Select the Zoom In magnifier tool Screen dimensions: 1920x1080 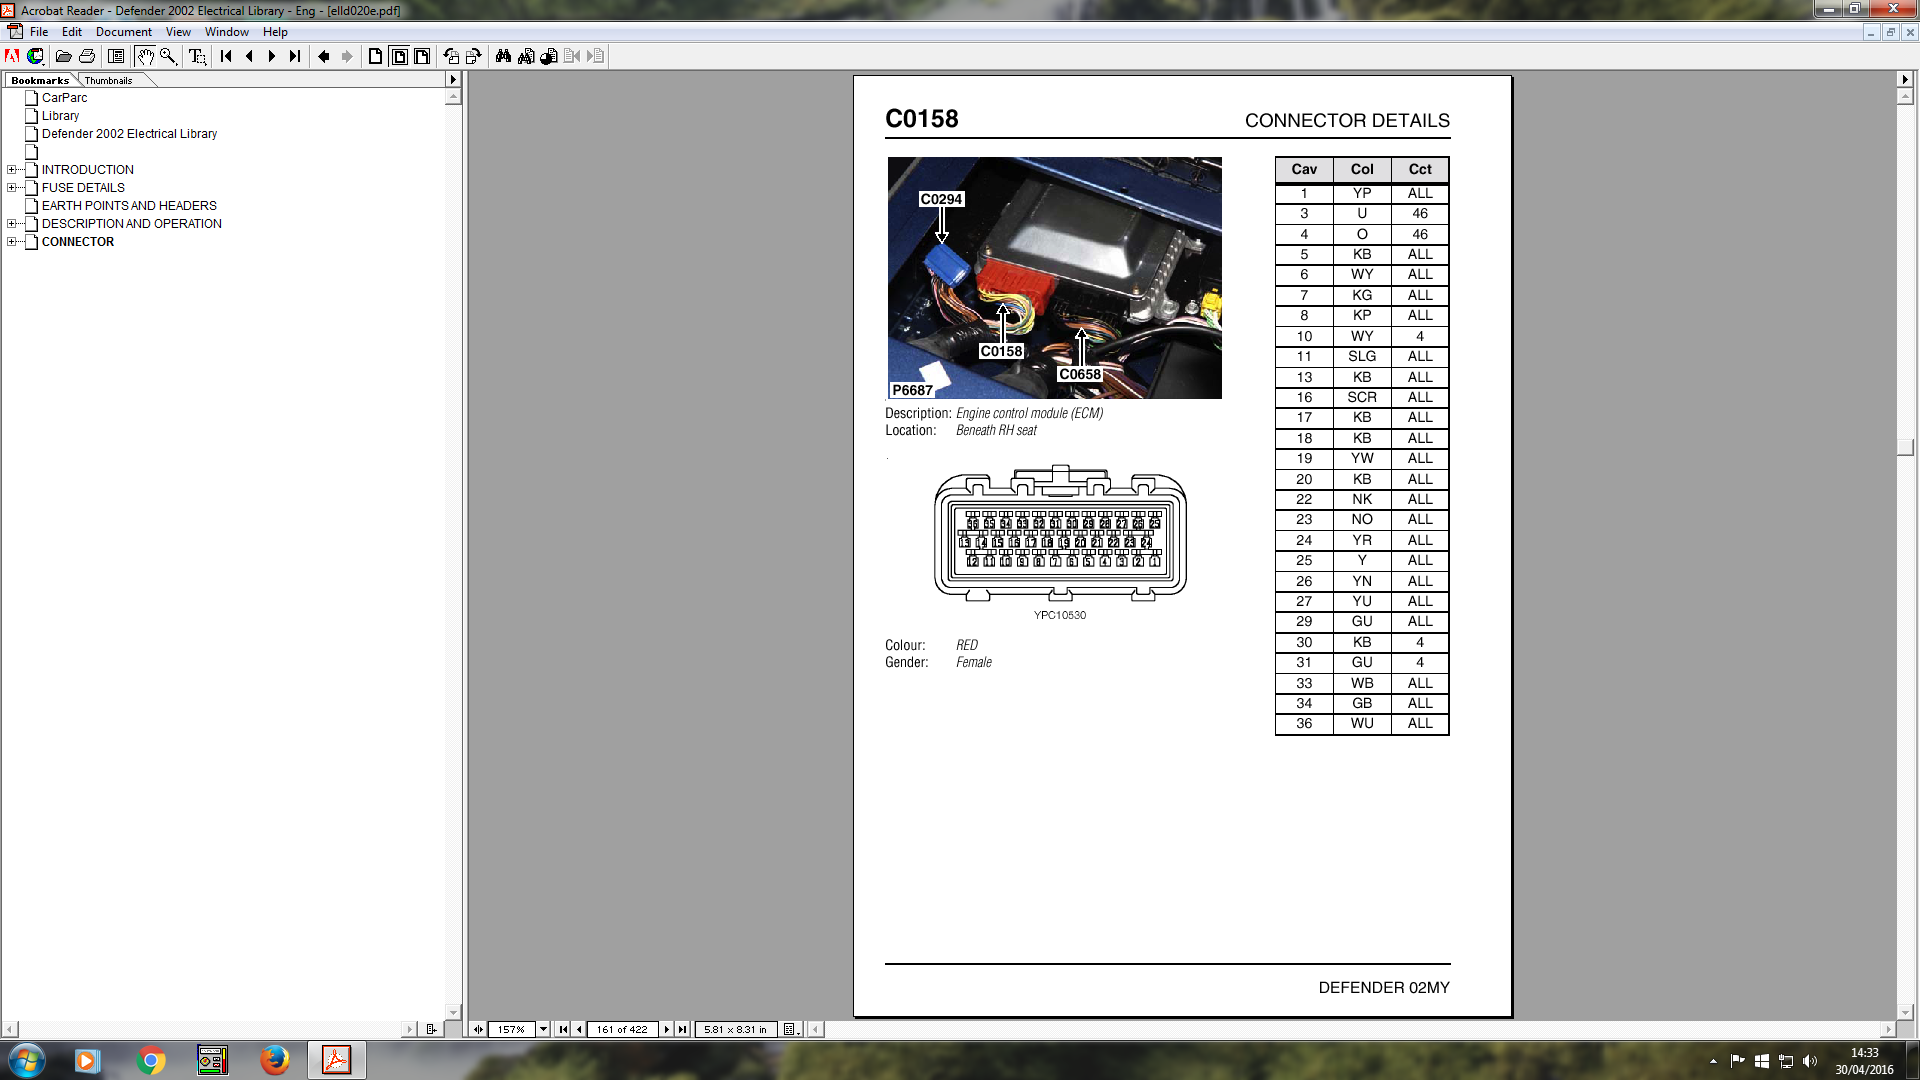pos(168,56)
